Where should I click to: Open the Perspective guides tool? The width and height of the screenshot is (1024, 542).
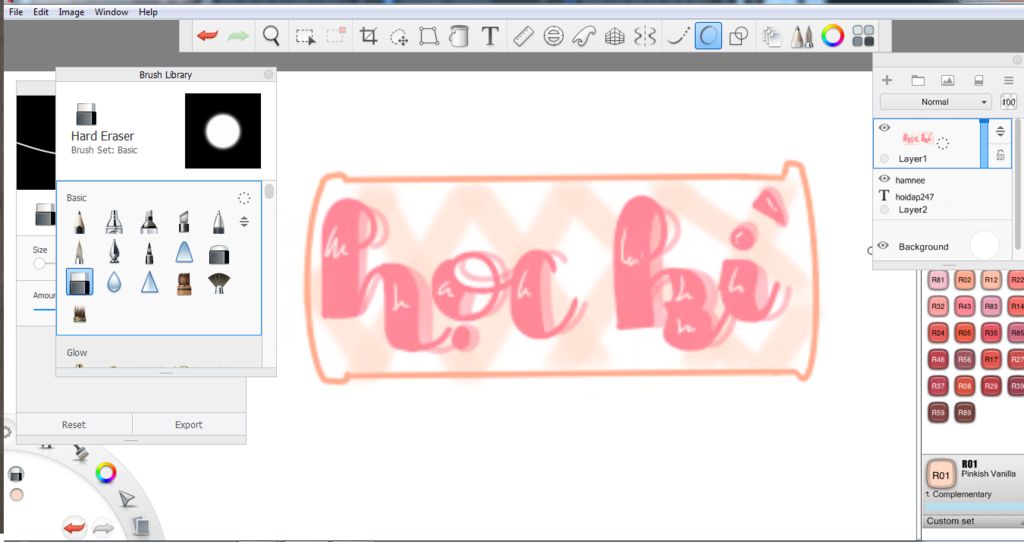click(x=615, y=37)
